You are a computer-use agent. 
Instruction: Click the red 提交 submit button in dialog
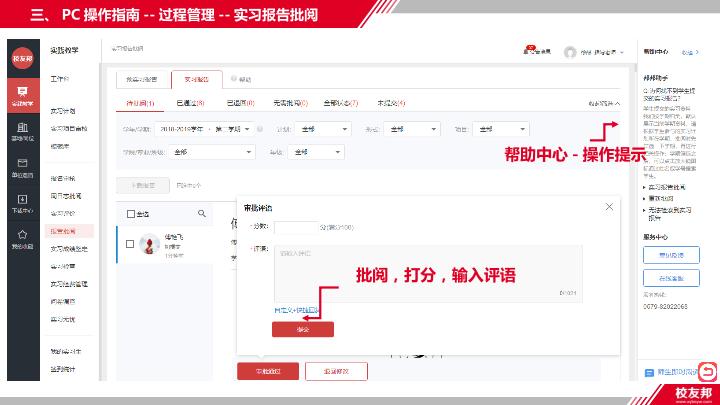(x=303, y=329)
